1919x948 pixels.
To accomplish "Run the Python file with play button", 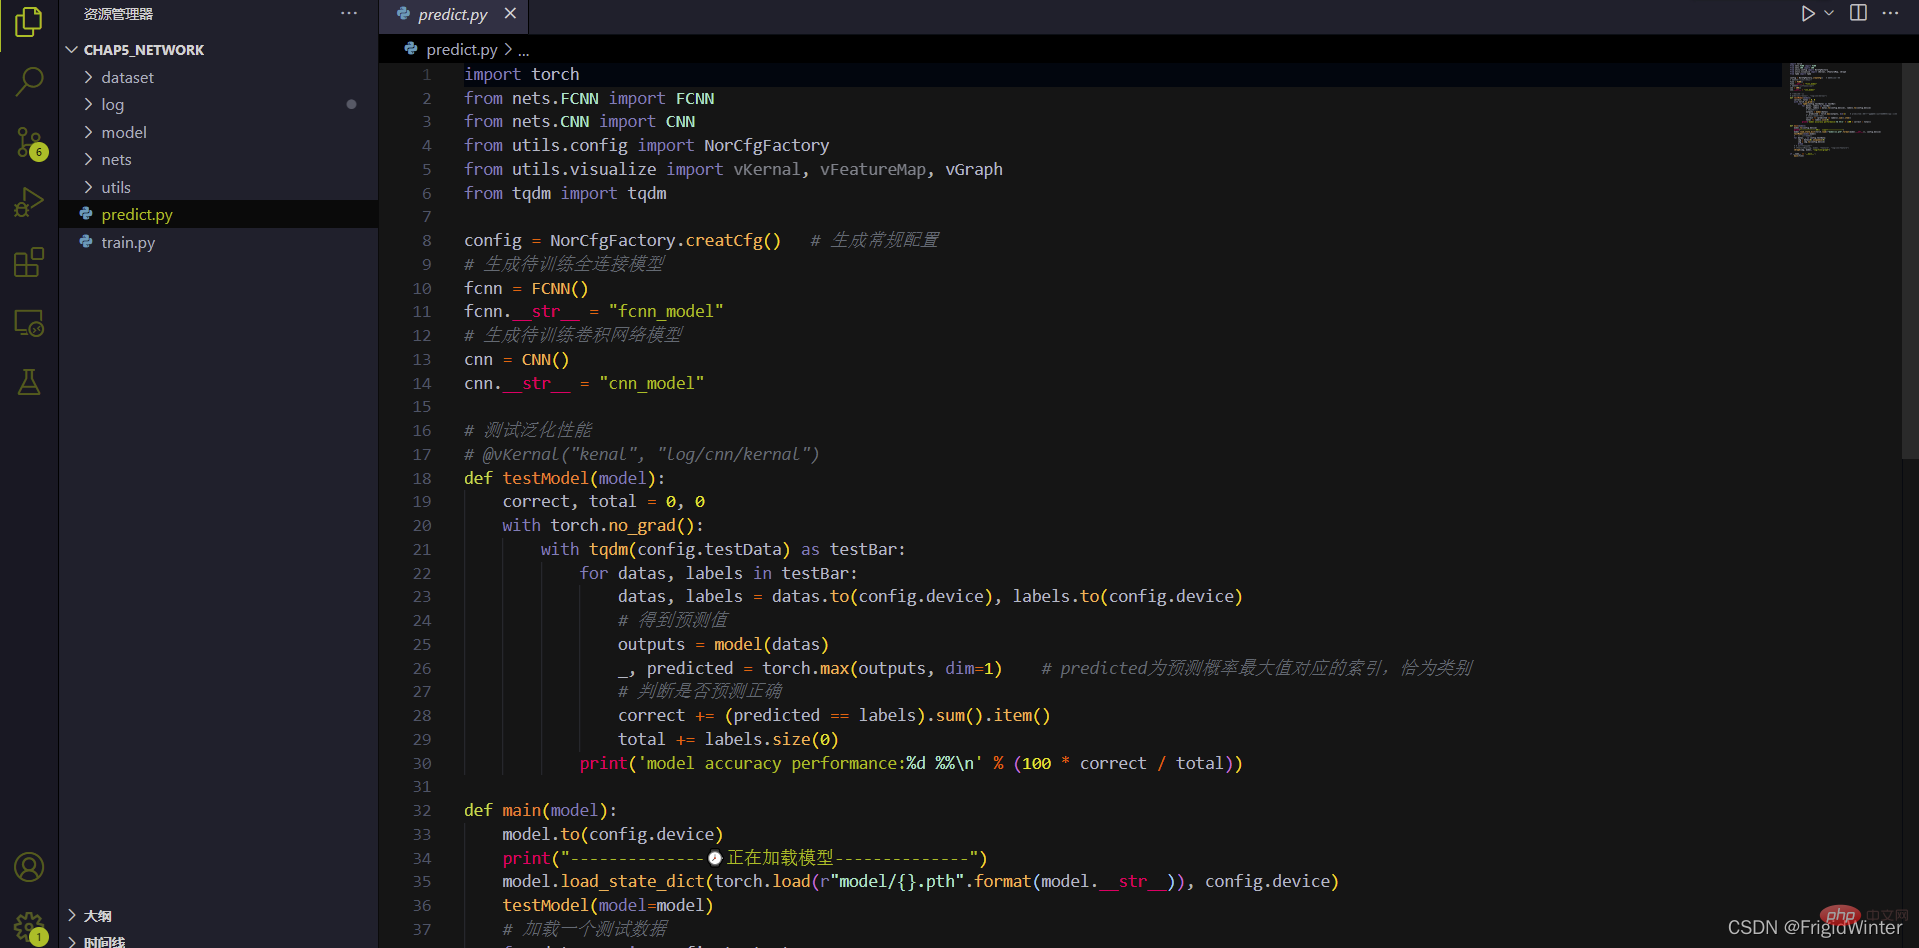I will coord(1807,13).
